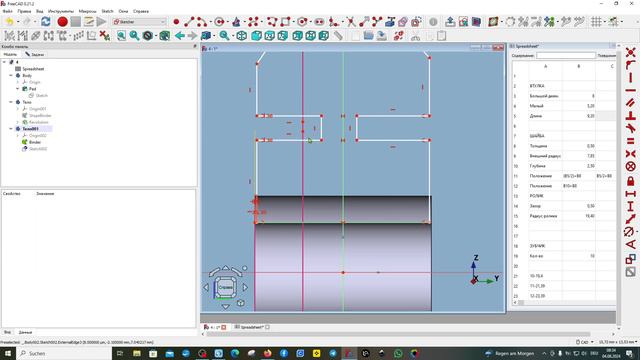The image size is (640, 360).
Task: Click navigation cube left arrow
Action: click(206, 287)
